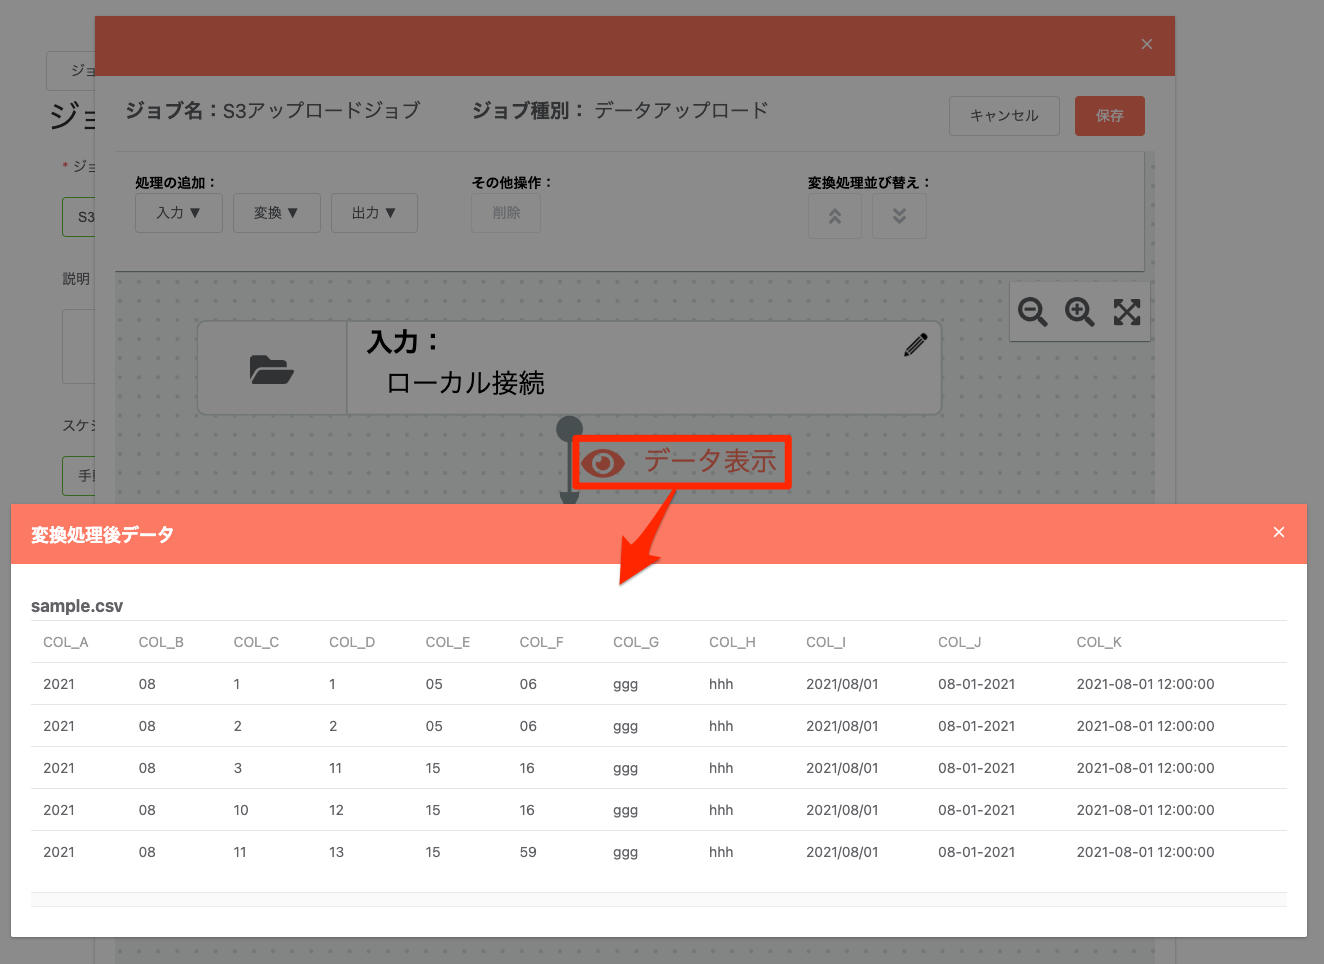Click the double-down chevron to reorder transforms
This screenshot has width=1324, height=964.
899,213
